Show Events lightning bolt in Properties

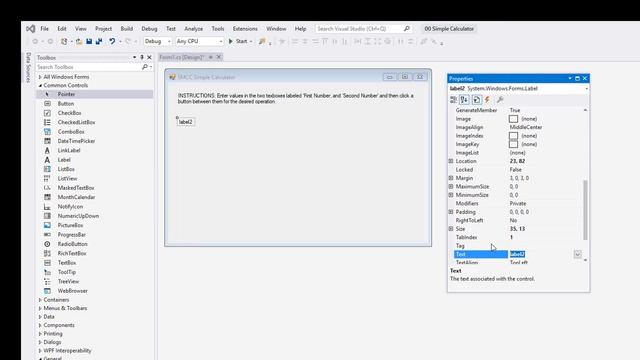tap(487, 100)
